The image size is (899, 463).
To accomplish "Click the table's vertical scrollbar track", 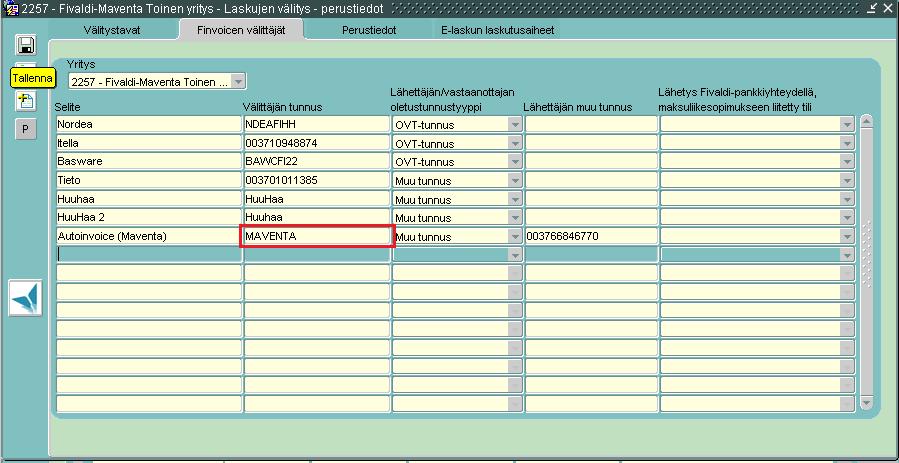I will pos(866,262).
